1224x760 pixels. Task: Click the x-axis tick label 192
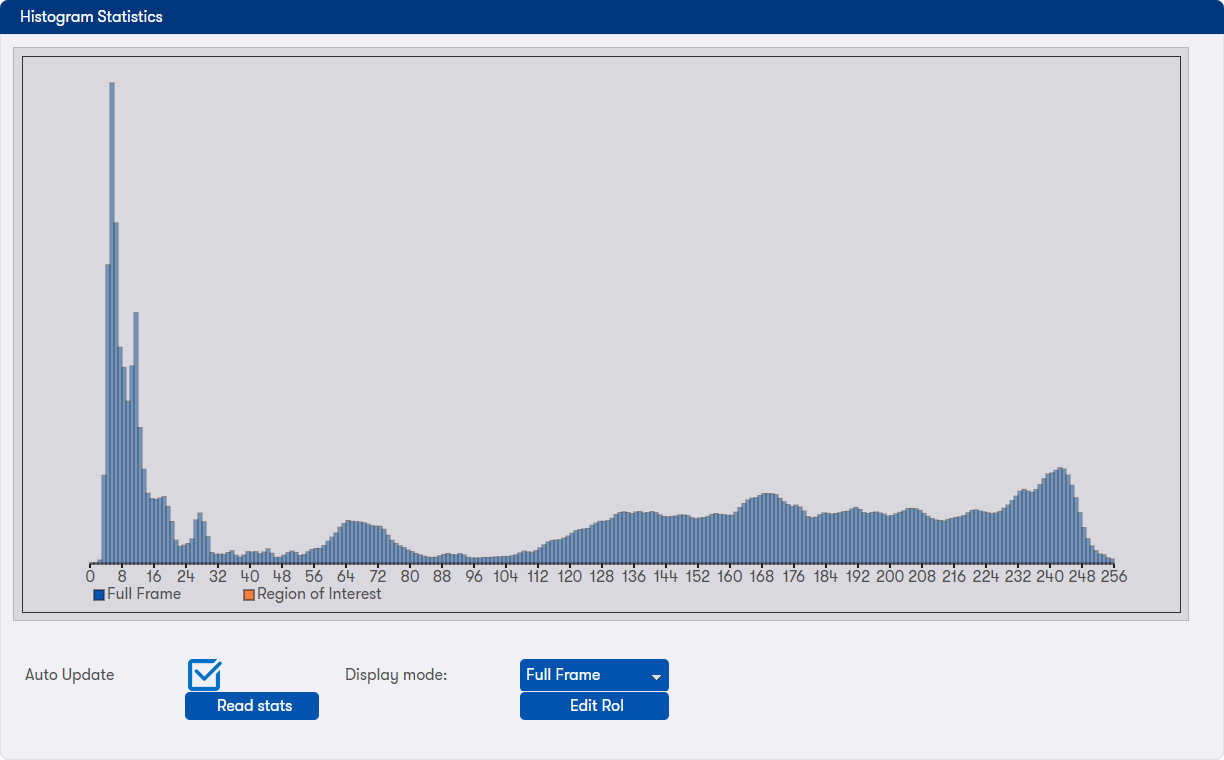pos(858,577)
